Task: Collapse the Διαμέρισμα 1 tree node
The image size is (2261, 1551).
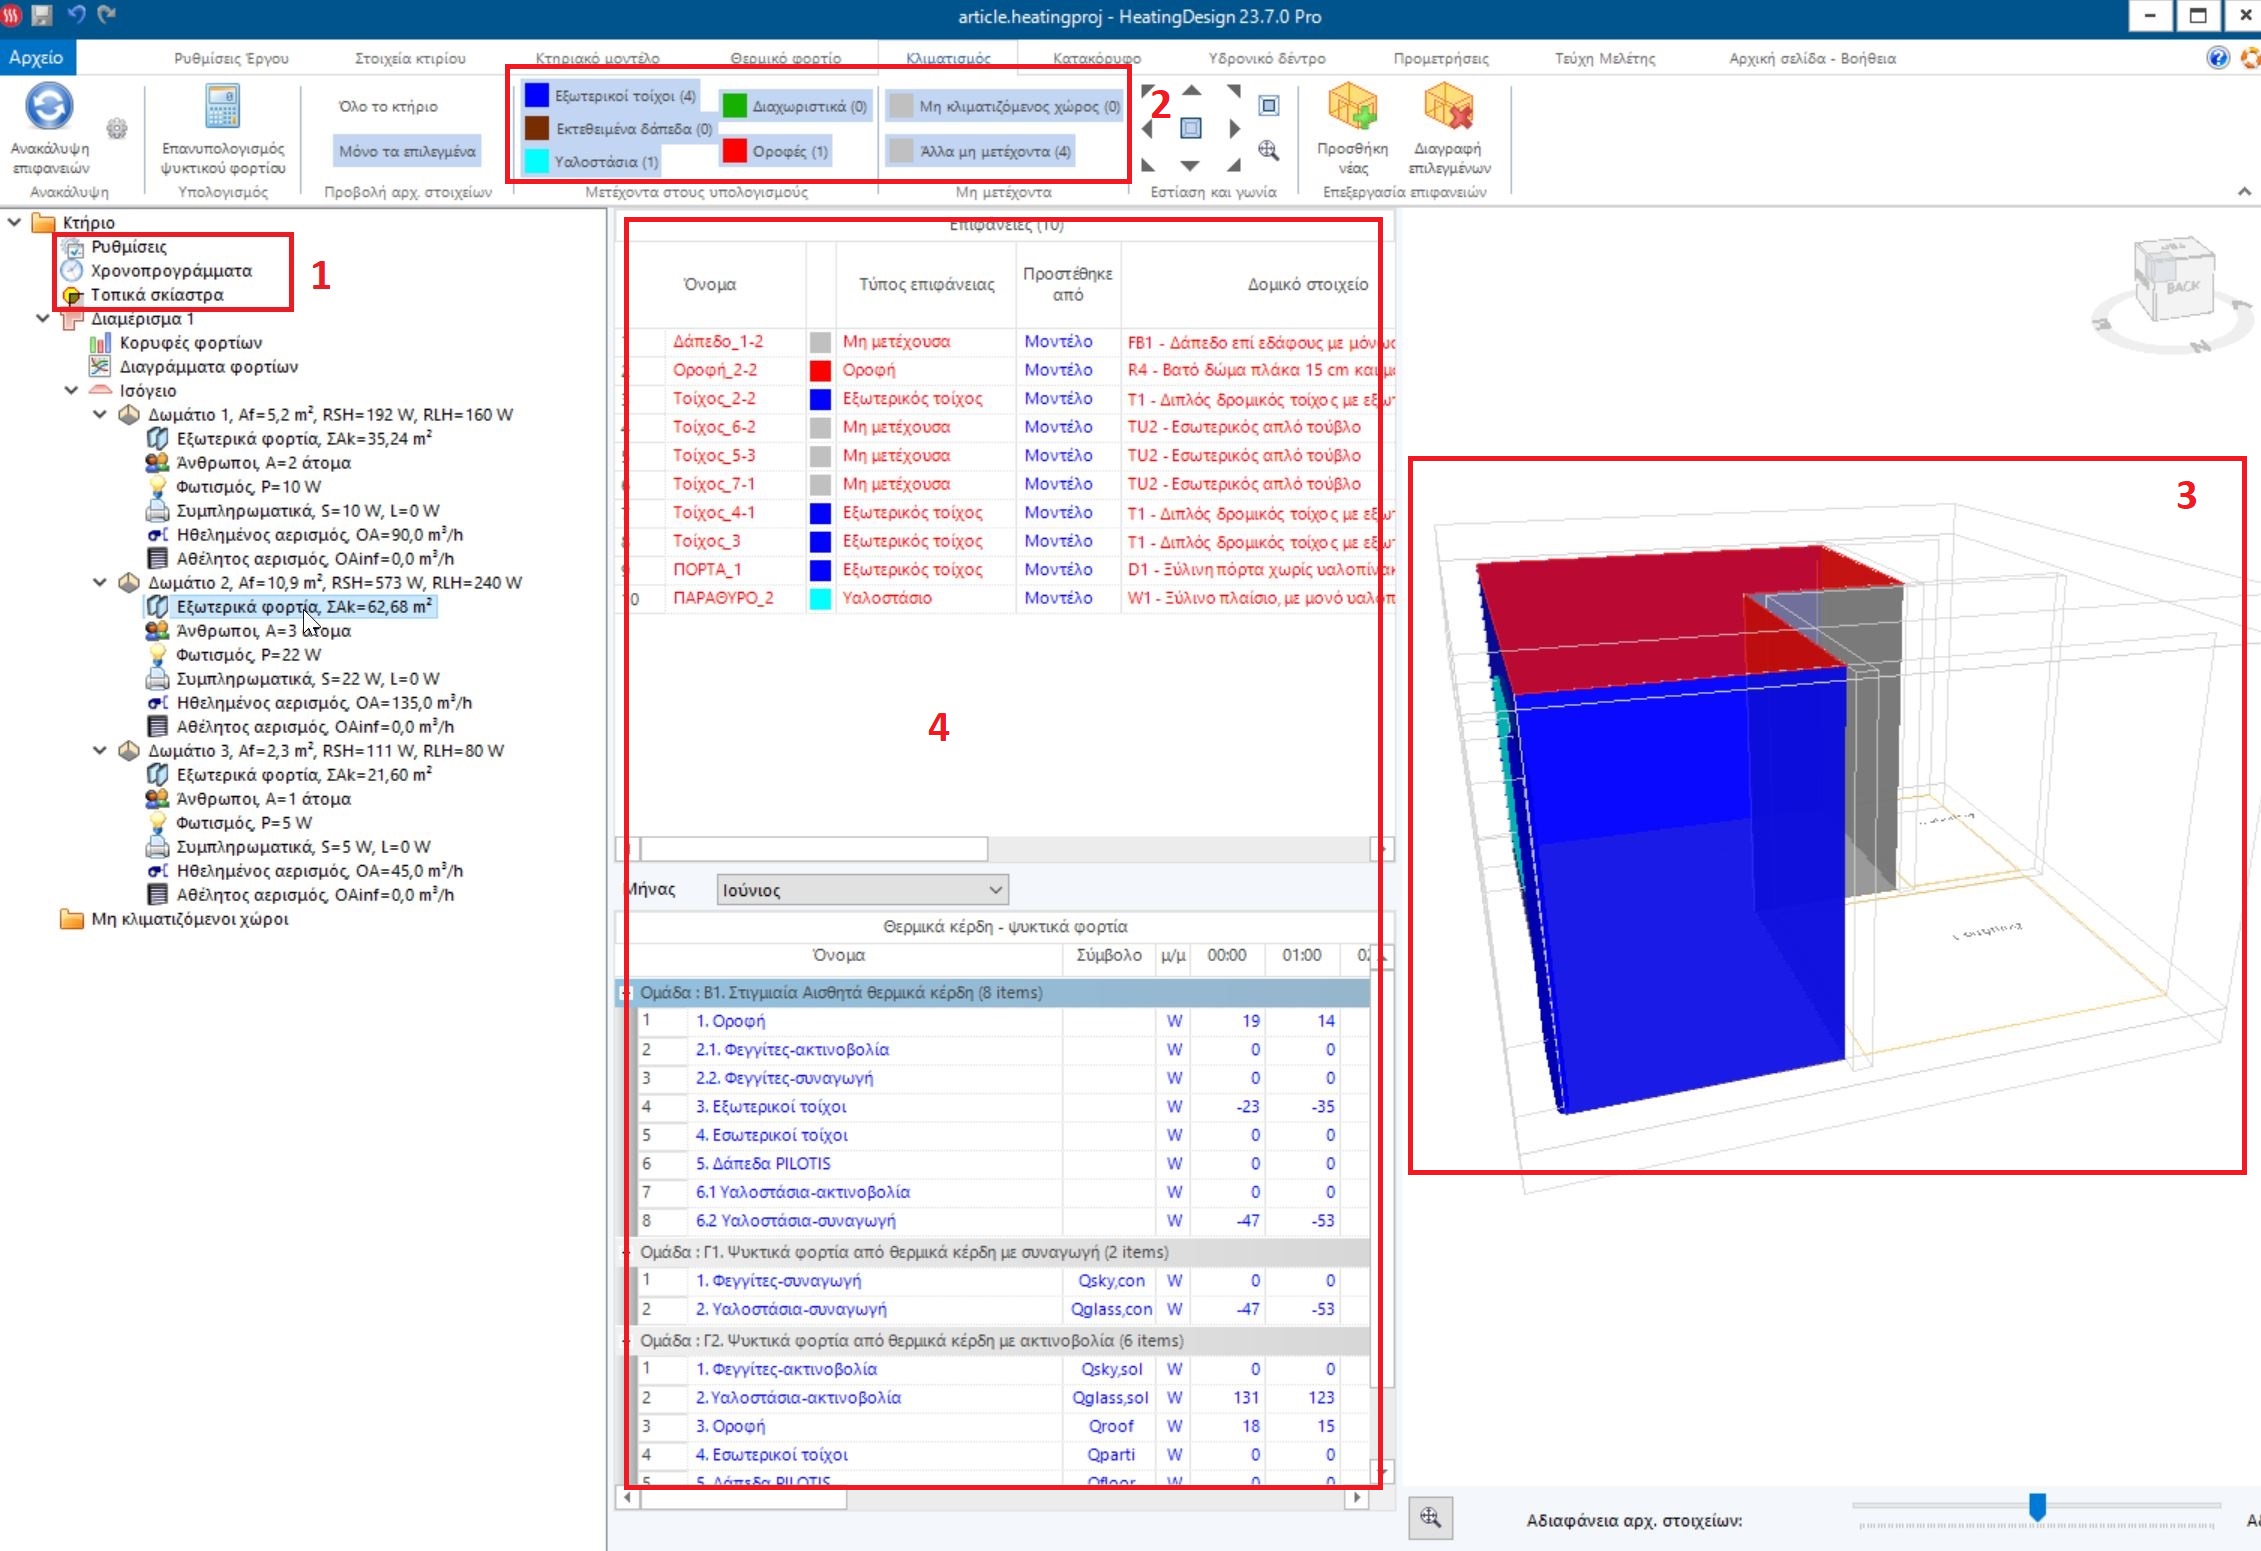Action: (42, 318)
